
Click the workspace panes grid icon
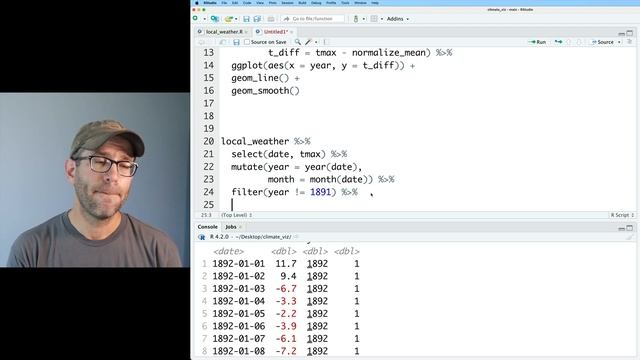[374, 19]
